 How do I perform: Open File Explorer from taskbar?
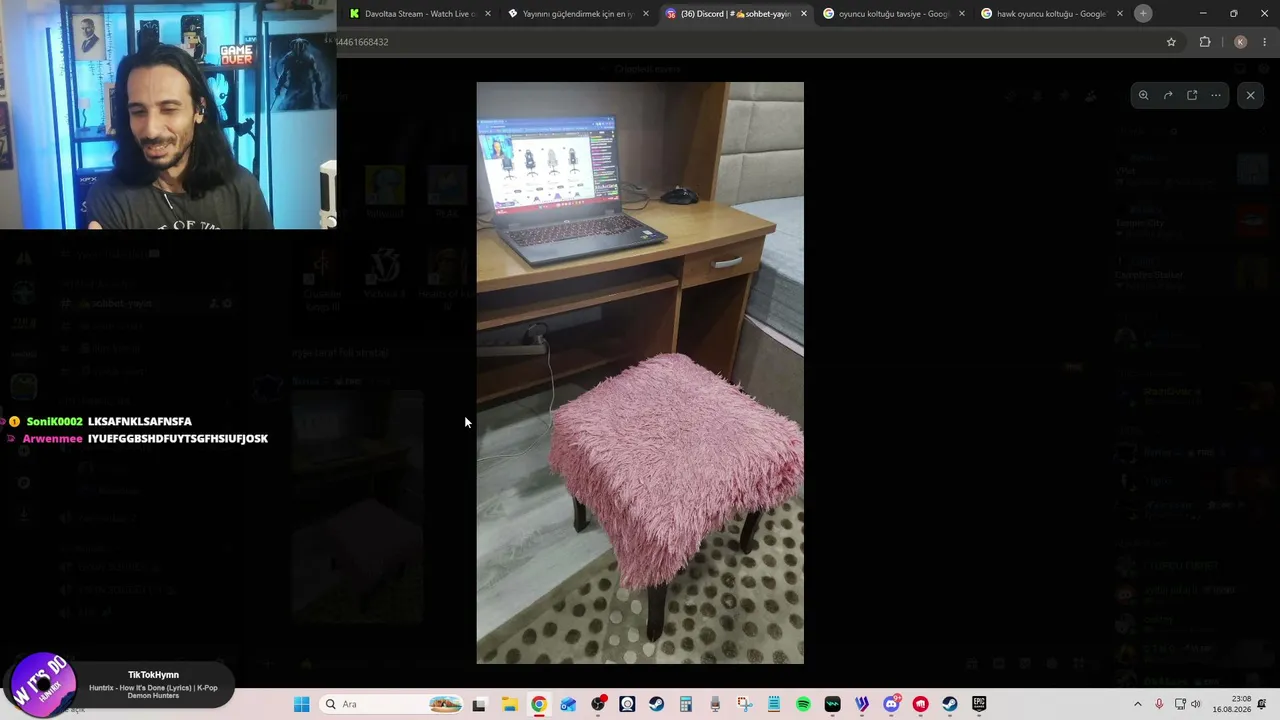coord(509,704)
